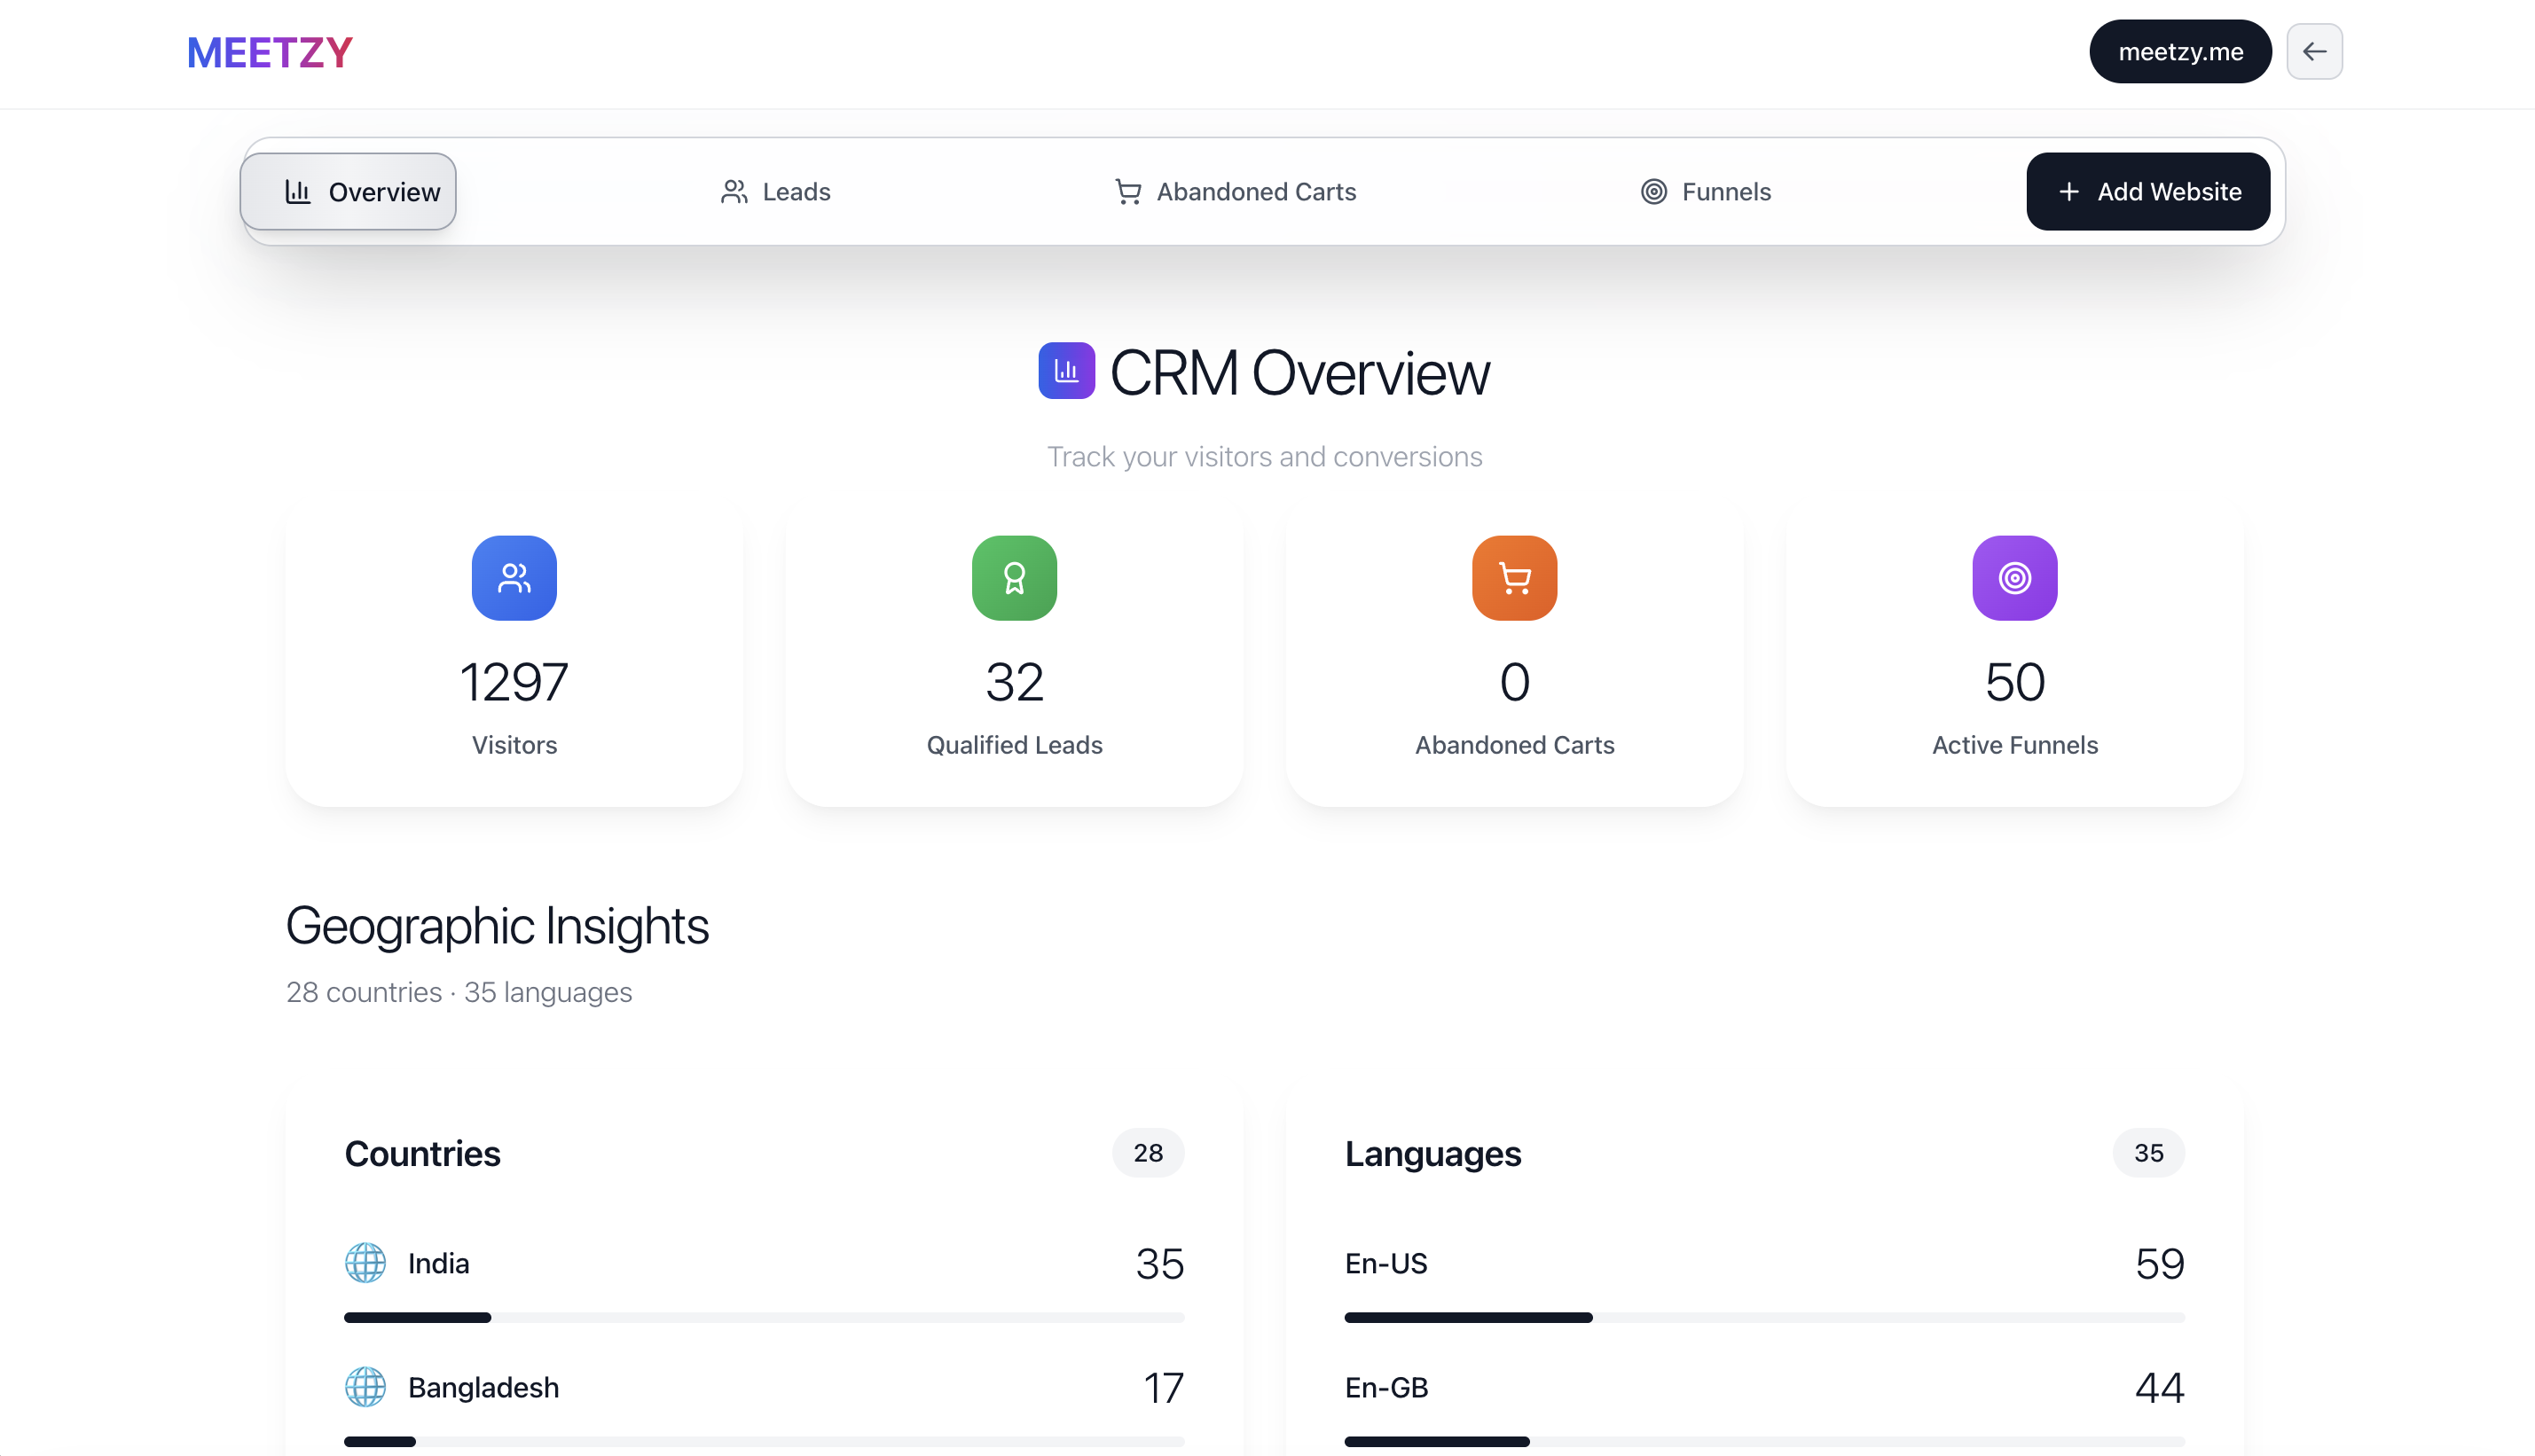
Task: Click the CRM Overview chart icon
Action: pyautogui.click(x=1066, y=371)
